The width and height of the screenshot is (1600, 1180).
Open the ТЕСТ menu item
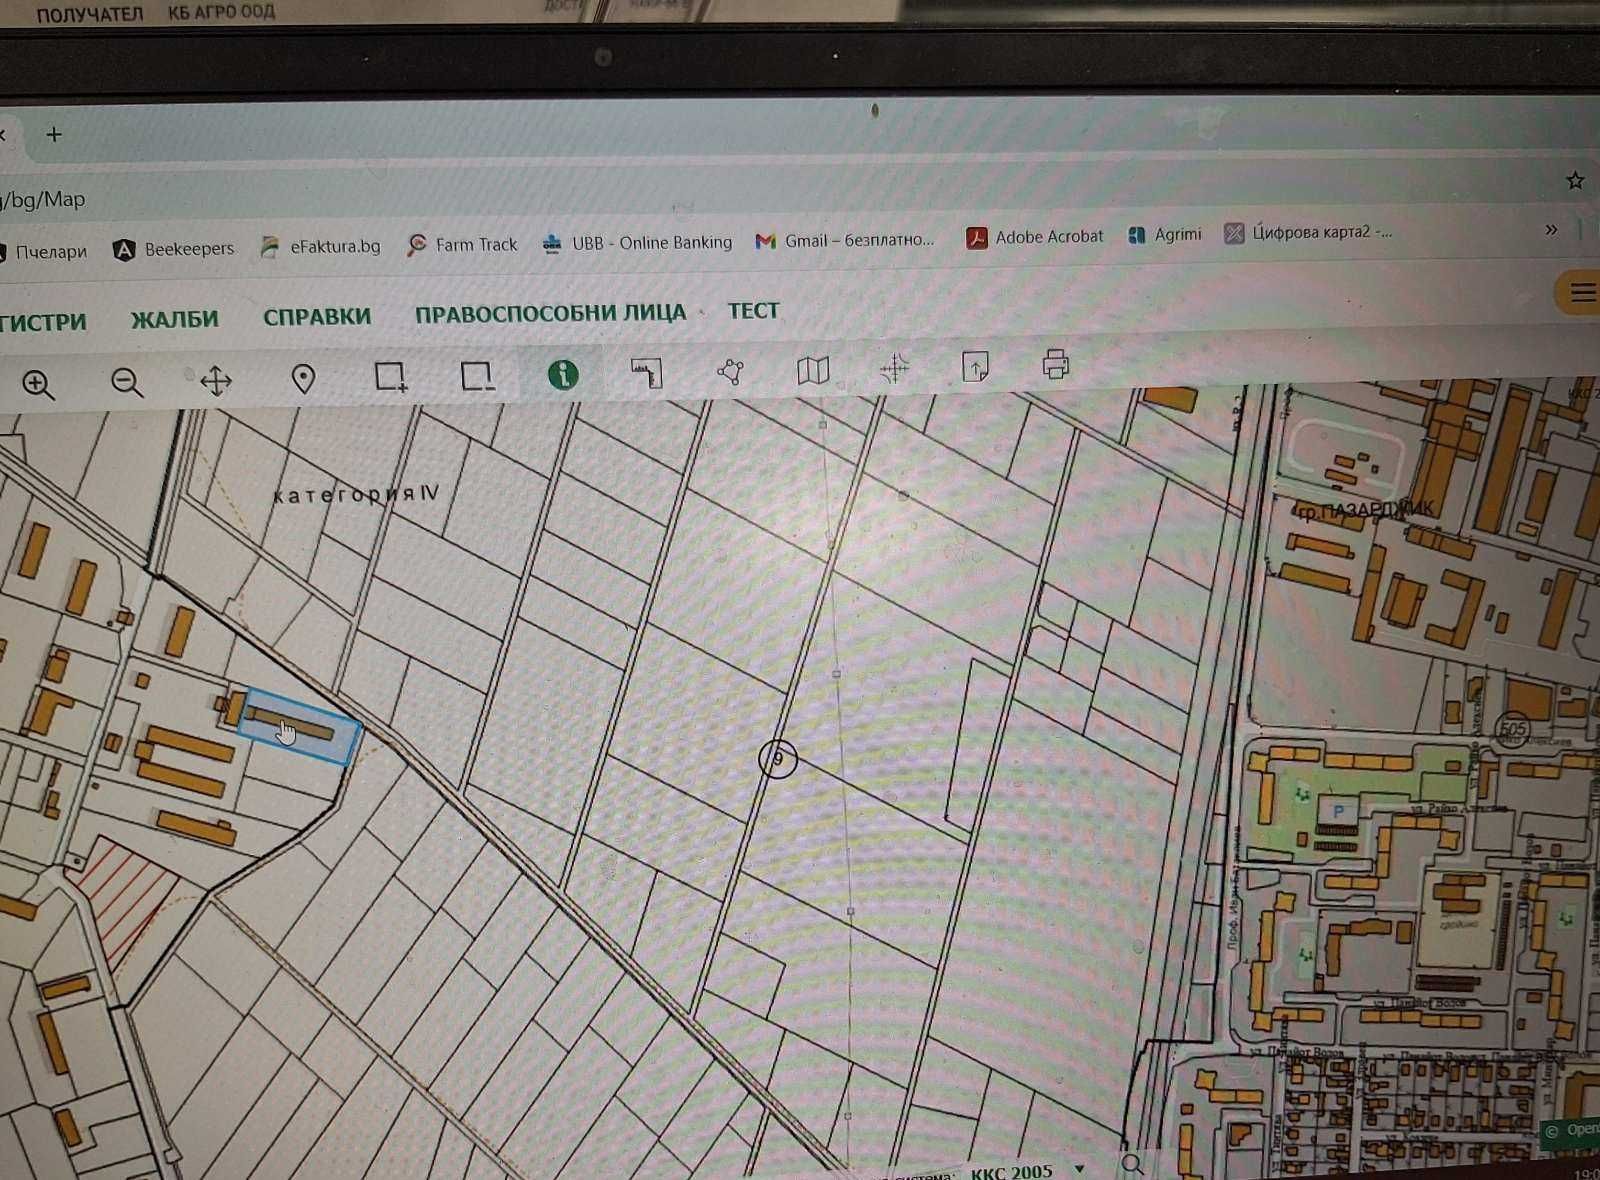coord(753,310)
